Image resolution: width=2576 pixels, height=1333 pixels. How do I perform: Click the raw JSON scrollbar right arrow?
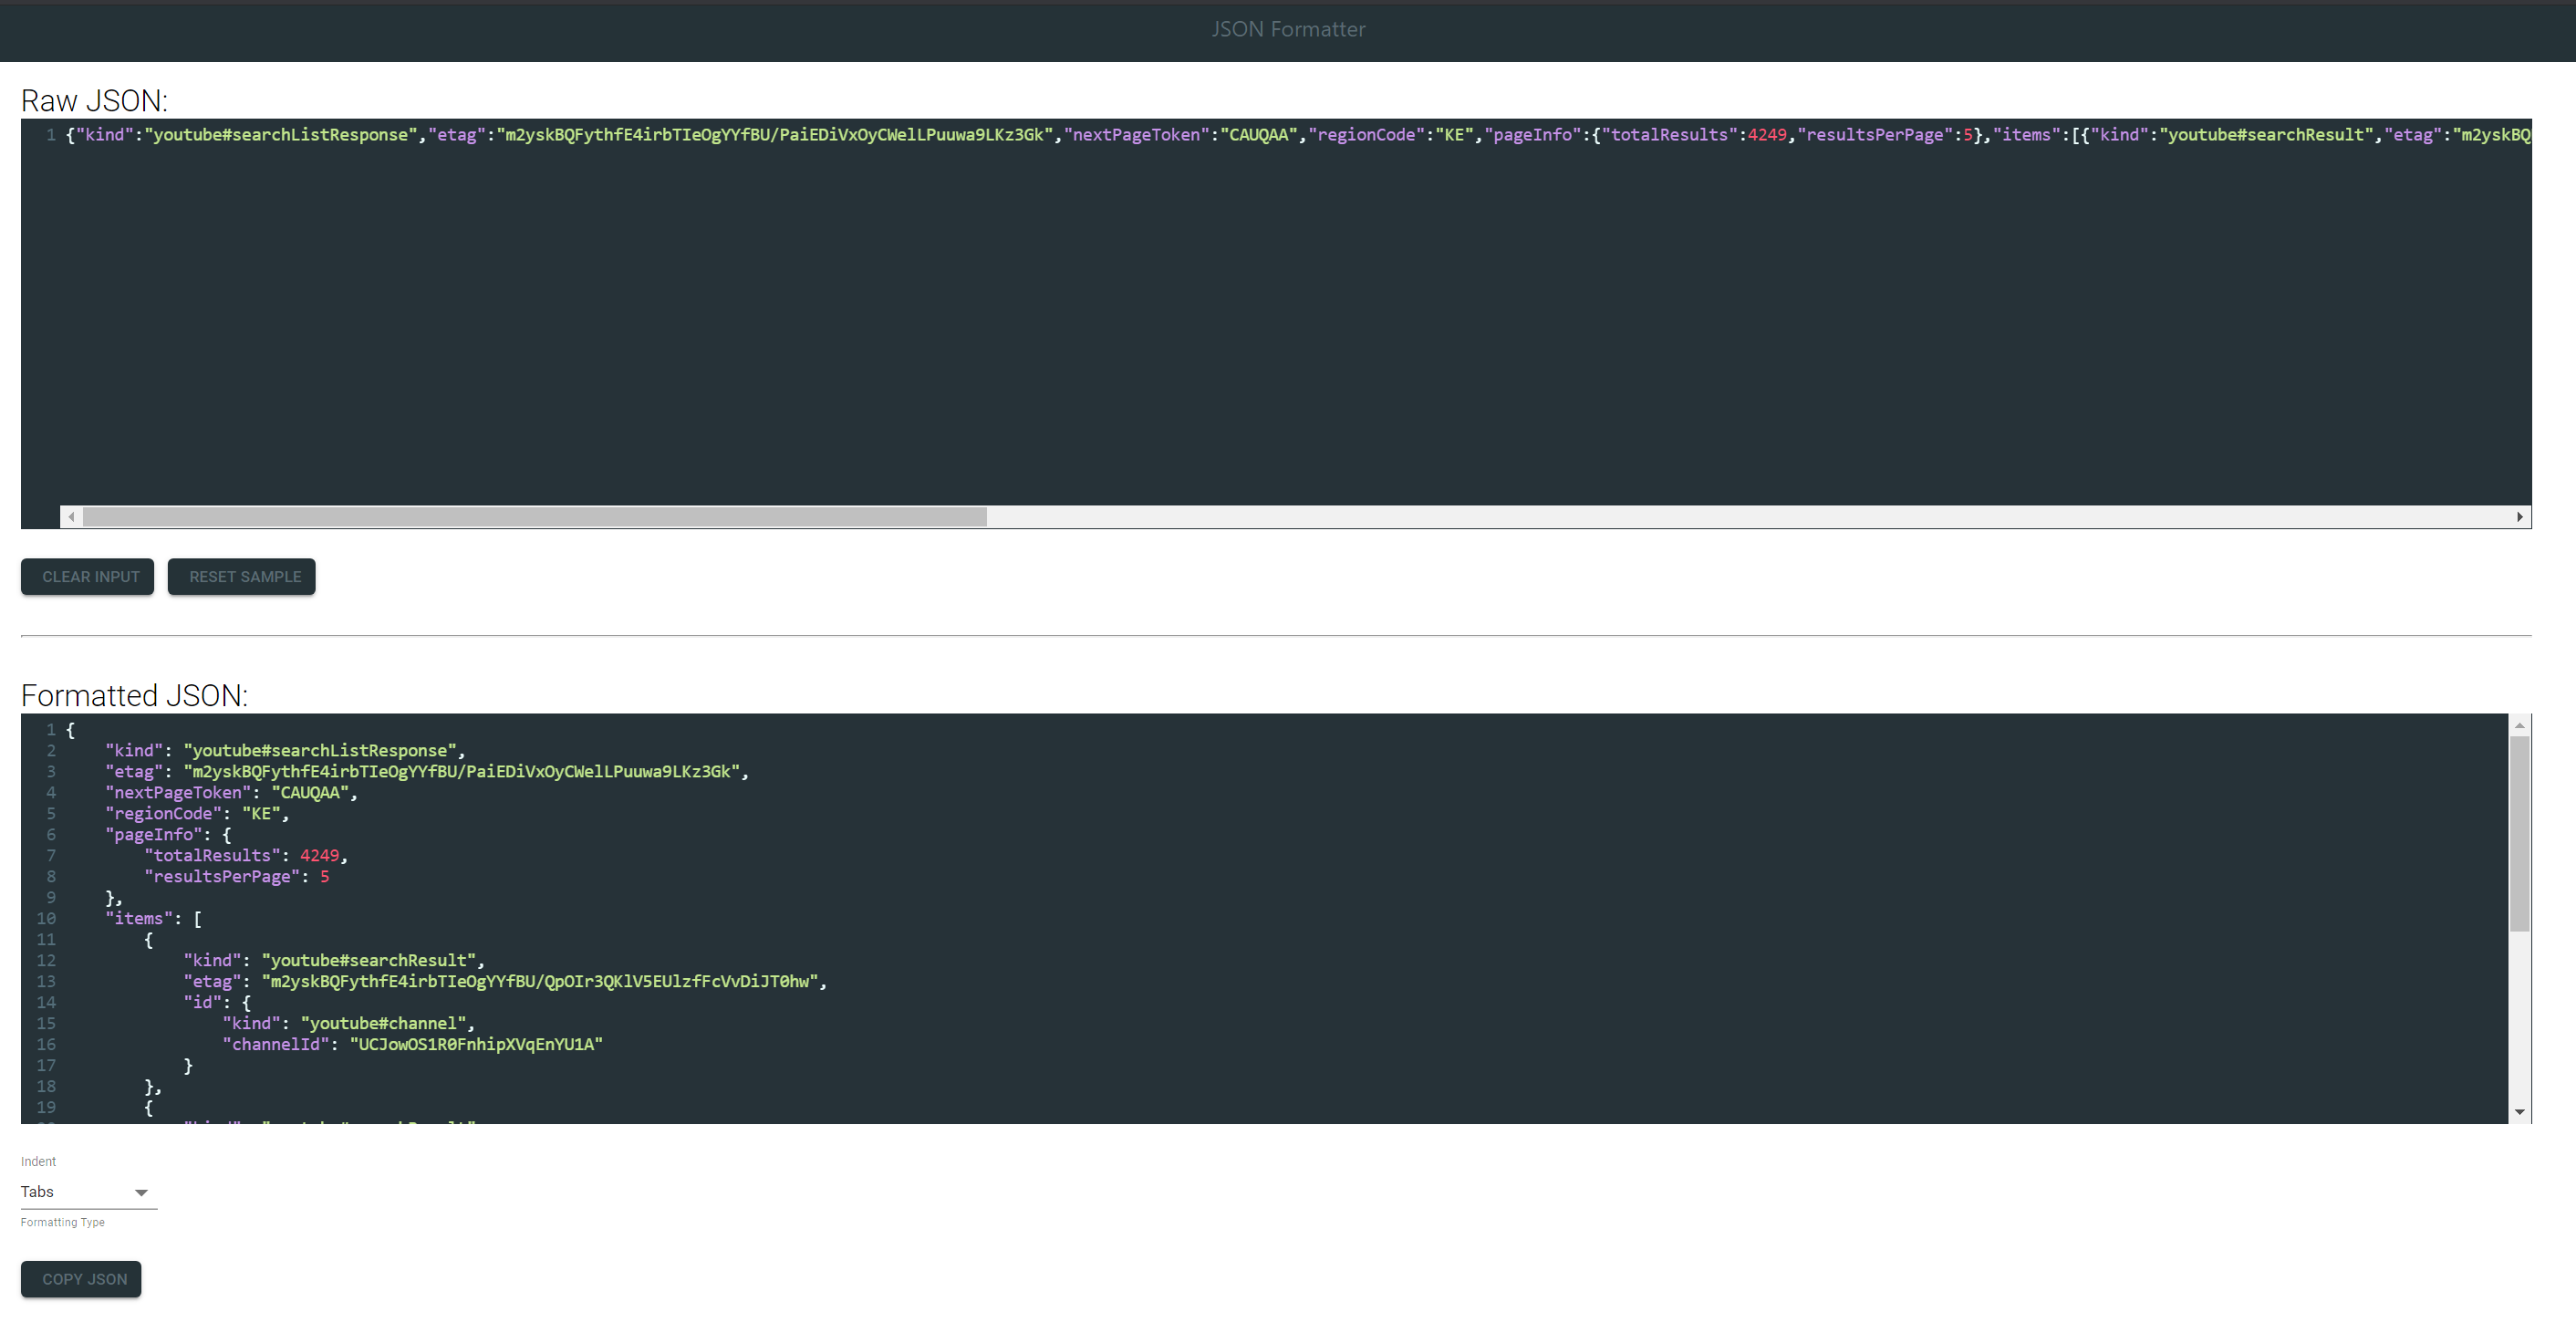(x=2519, y=517)
